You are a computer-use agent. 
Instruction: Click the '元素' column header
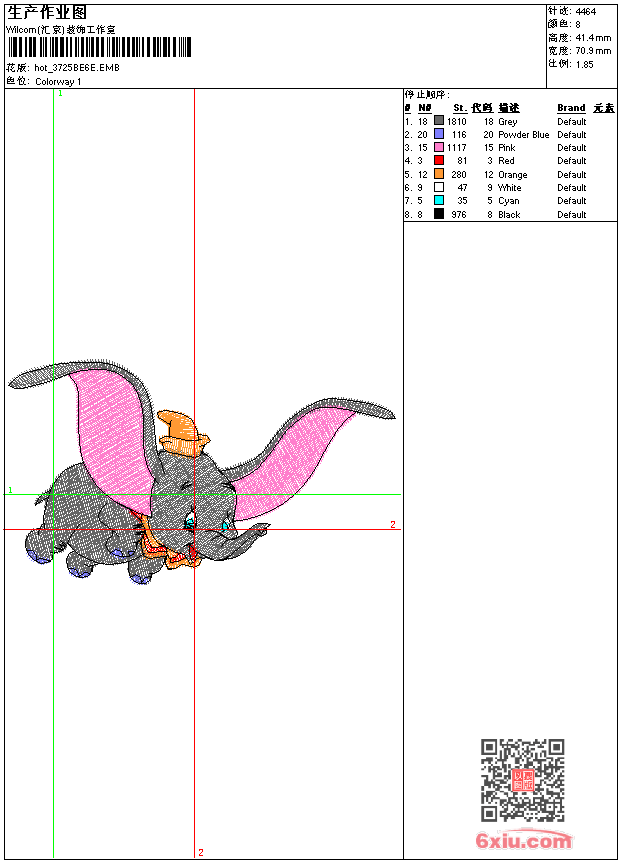[604, 108]
